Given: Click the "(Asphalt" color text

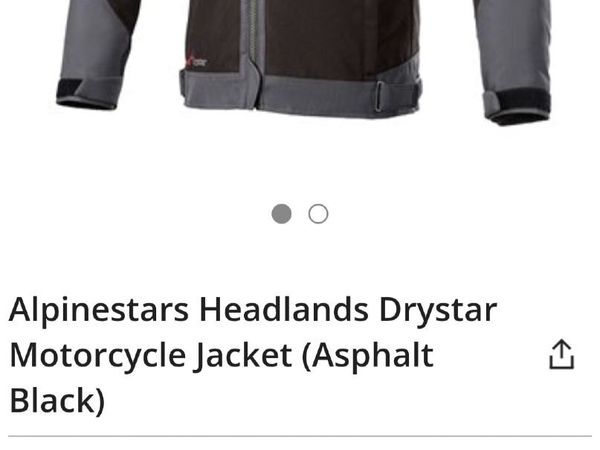Looking at the screenshot, I should 368,356.
